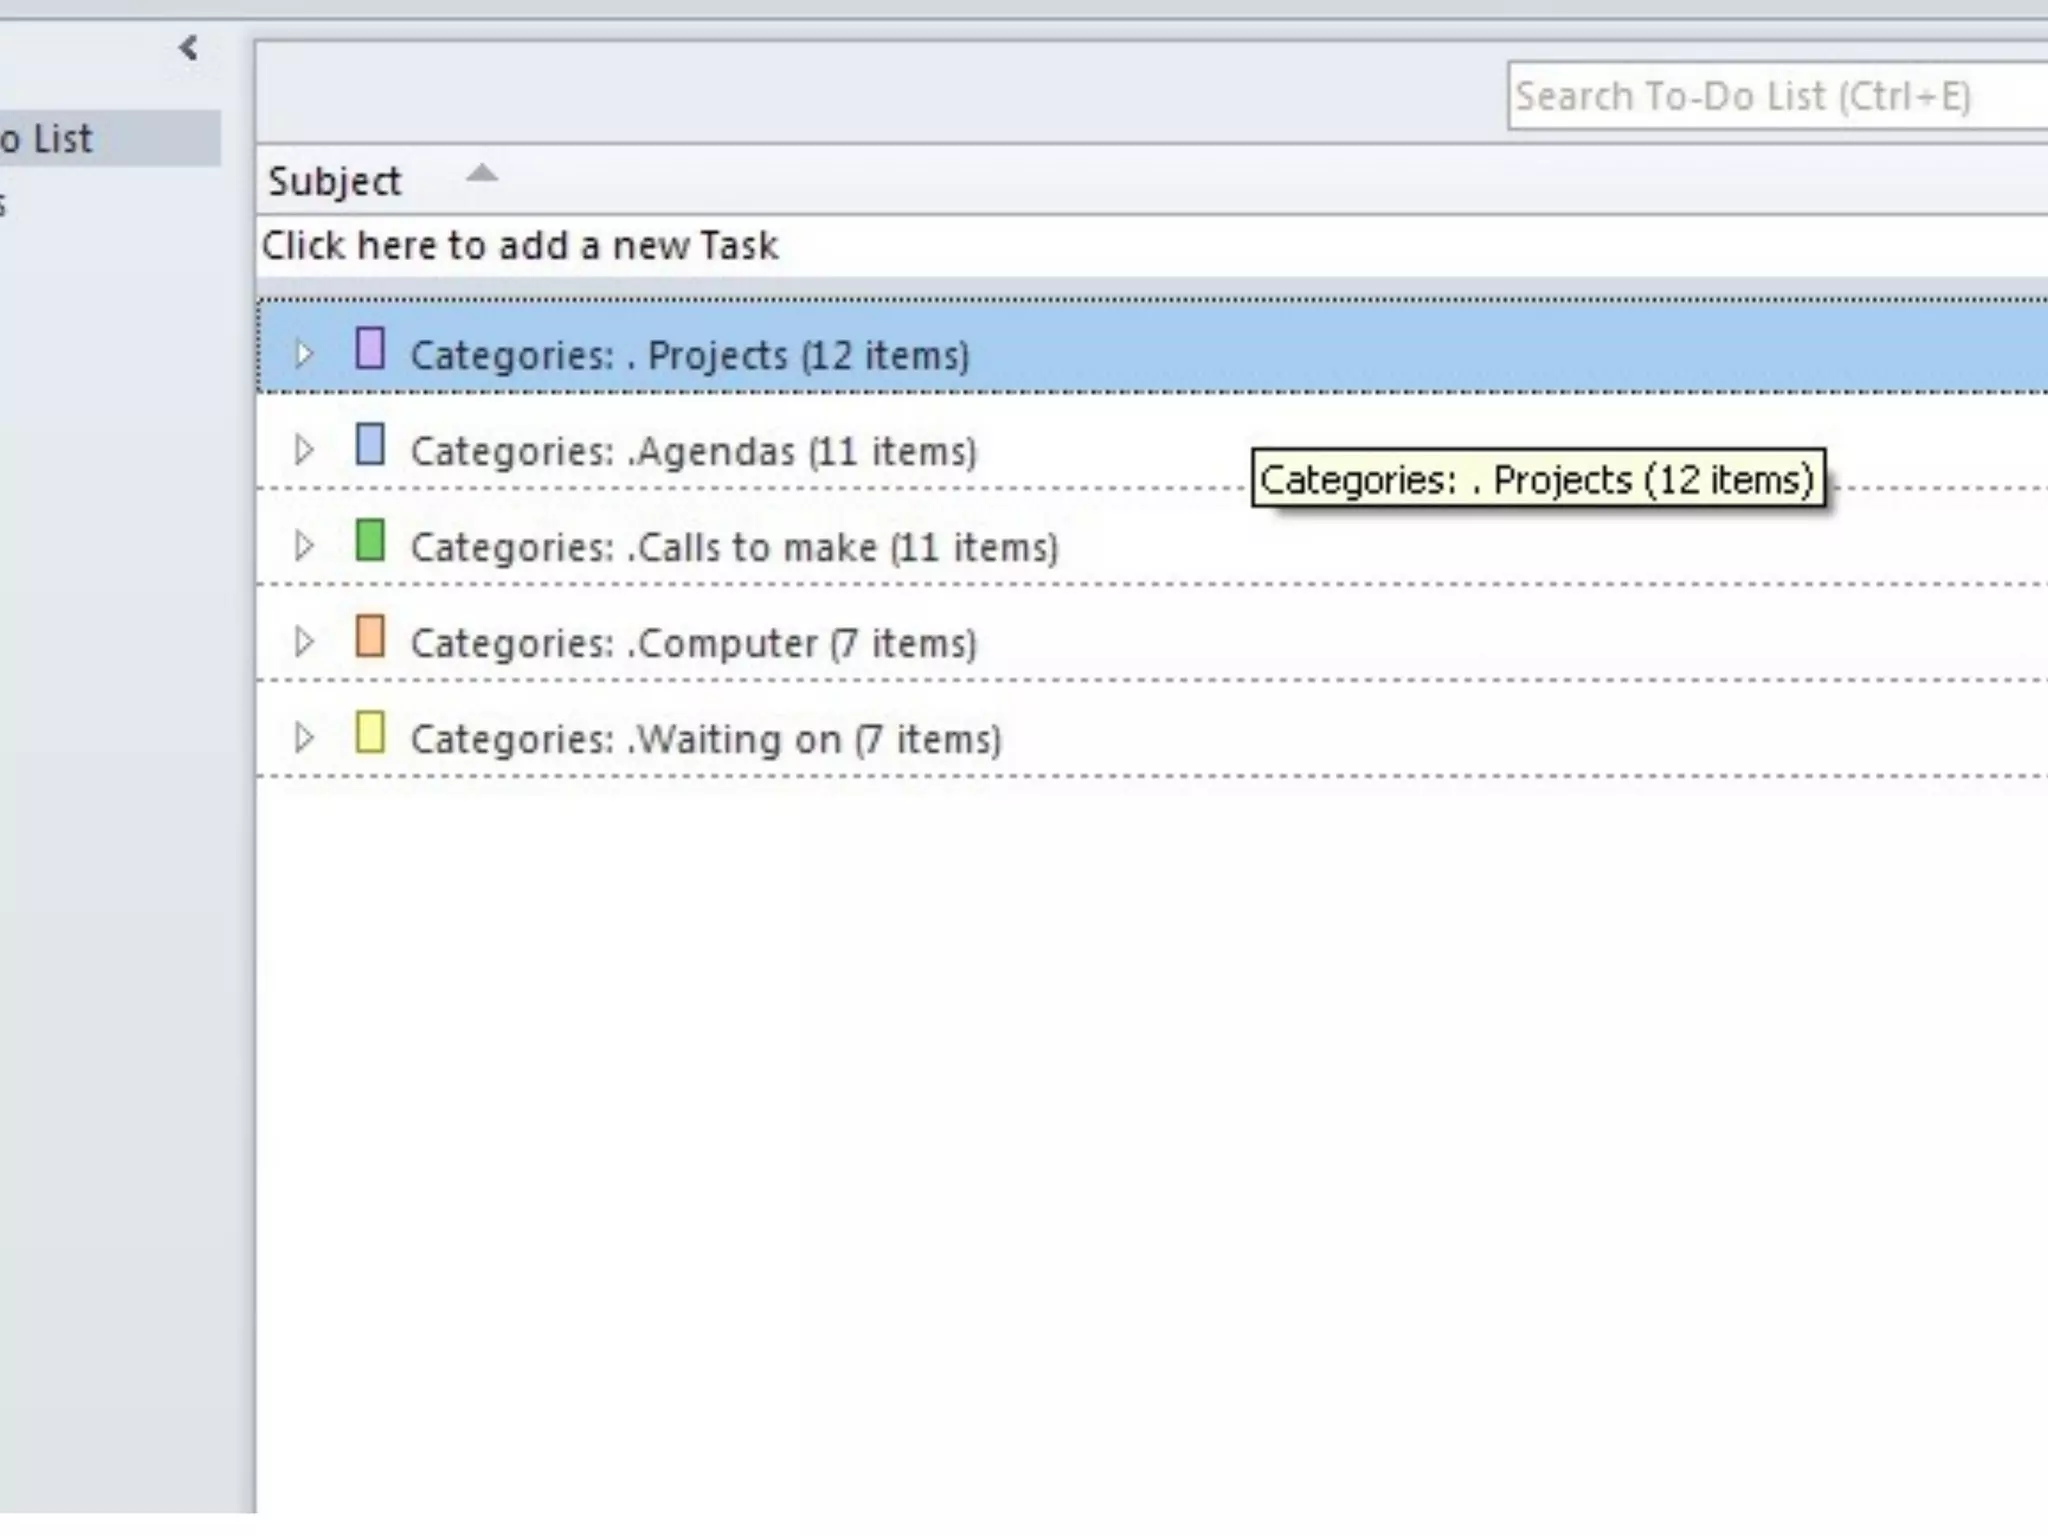The height and width of the screenshot is (1536, 2048).
Task: Click the Subject column header
Action: tap(335, 182)
